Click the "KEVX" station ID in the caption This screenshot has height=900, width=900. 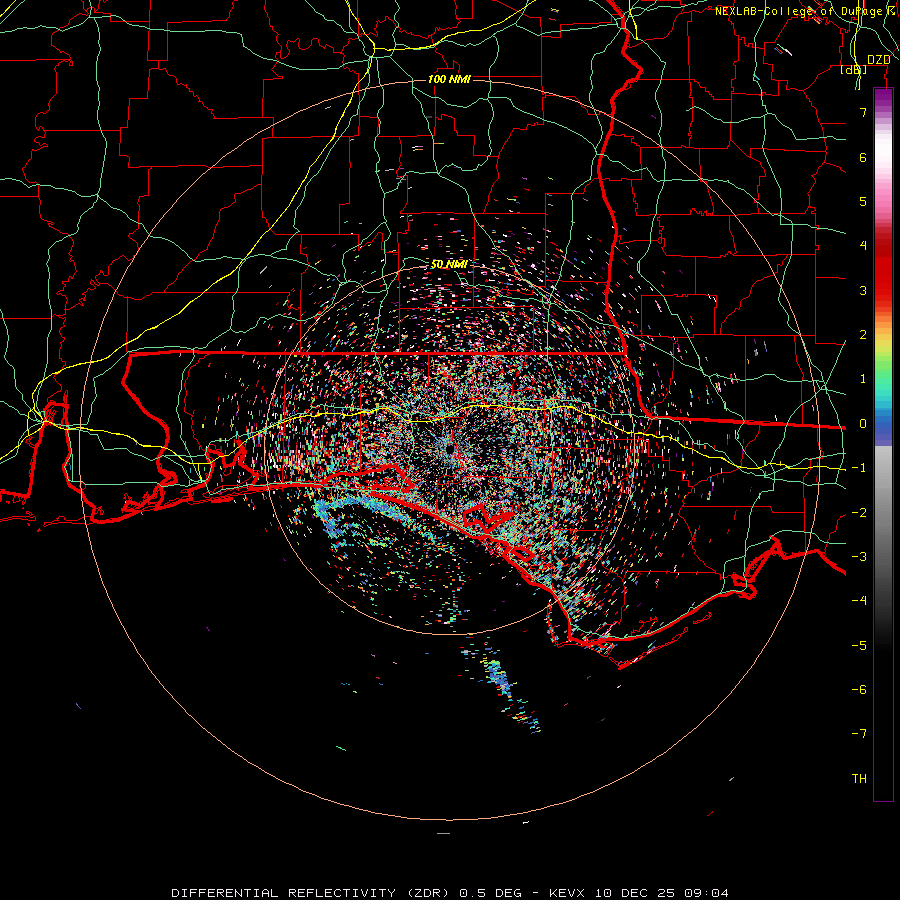[567, 893]
